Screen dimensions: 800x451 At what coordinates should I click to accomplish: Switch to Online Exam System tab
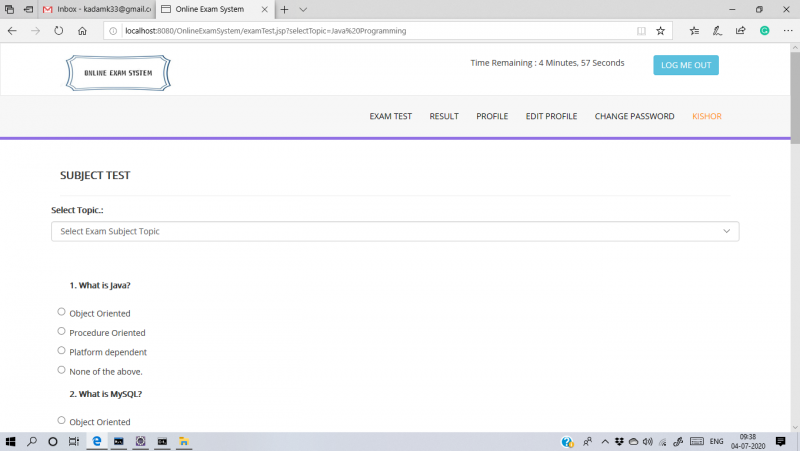(209, 9)
